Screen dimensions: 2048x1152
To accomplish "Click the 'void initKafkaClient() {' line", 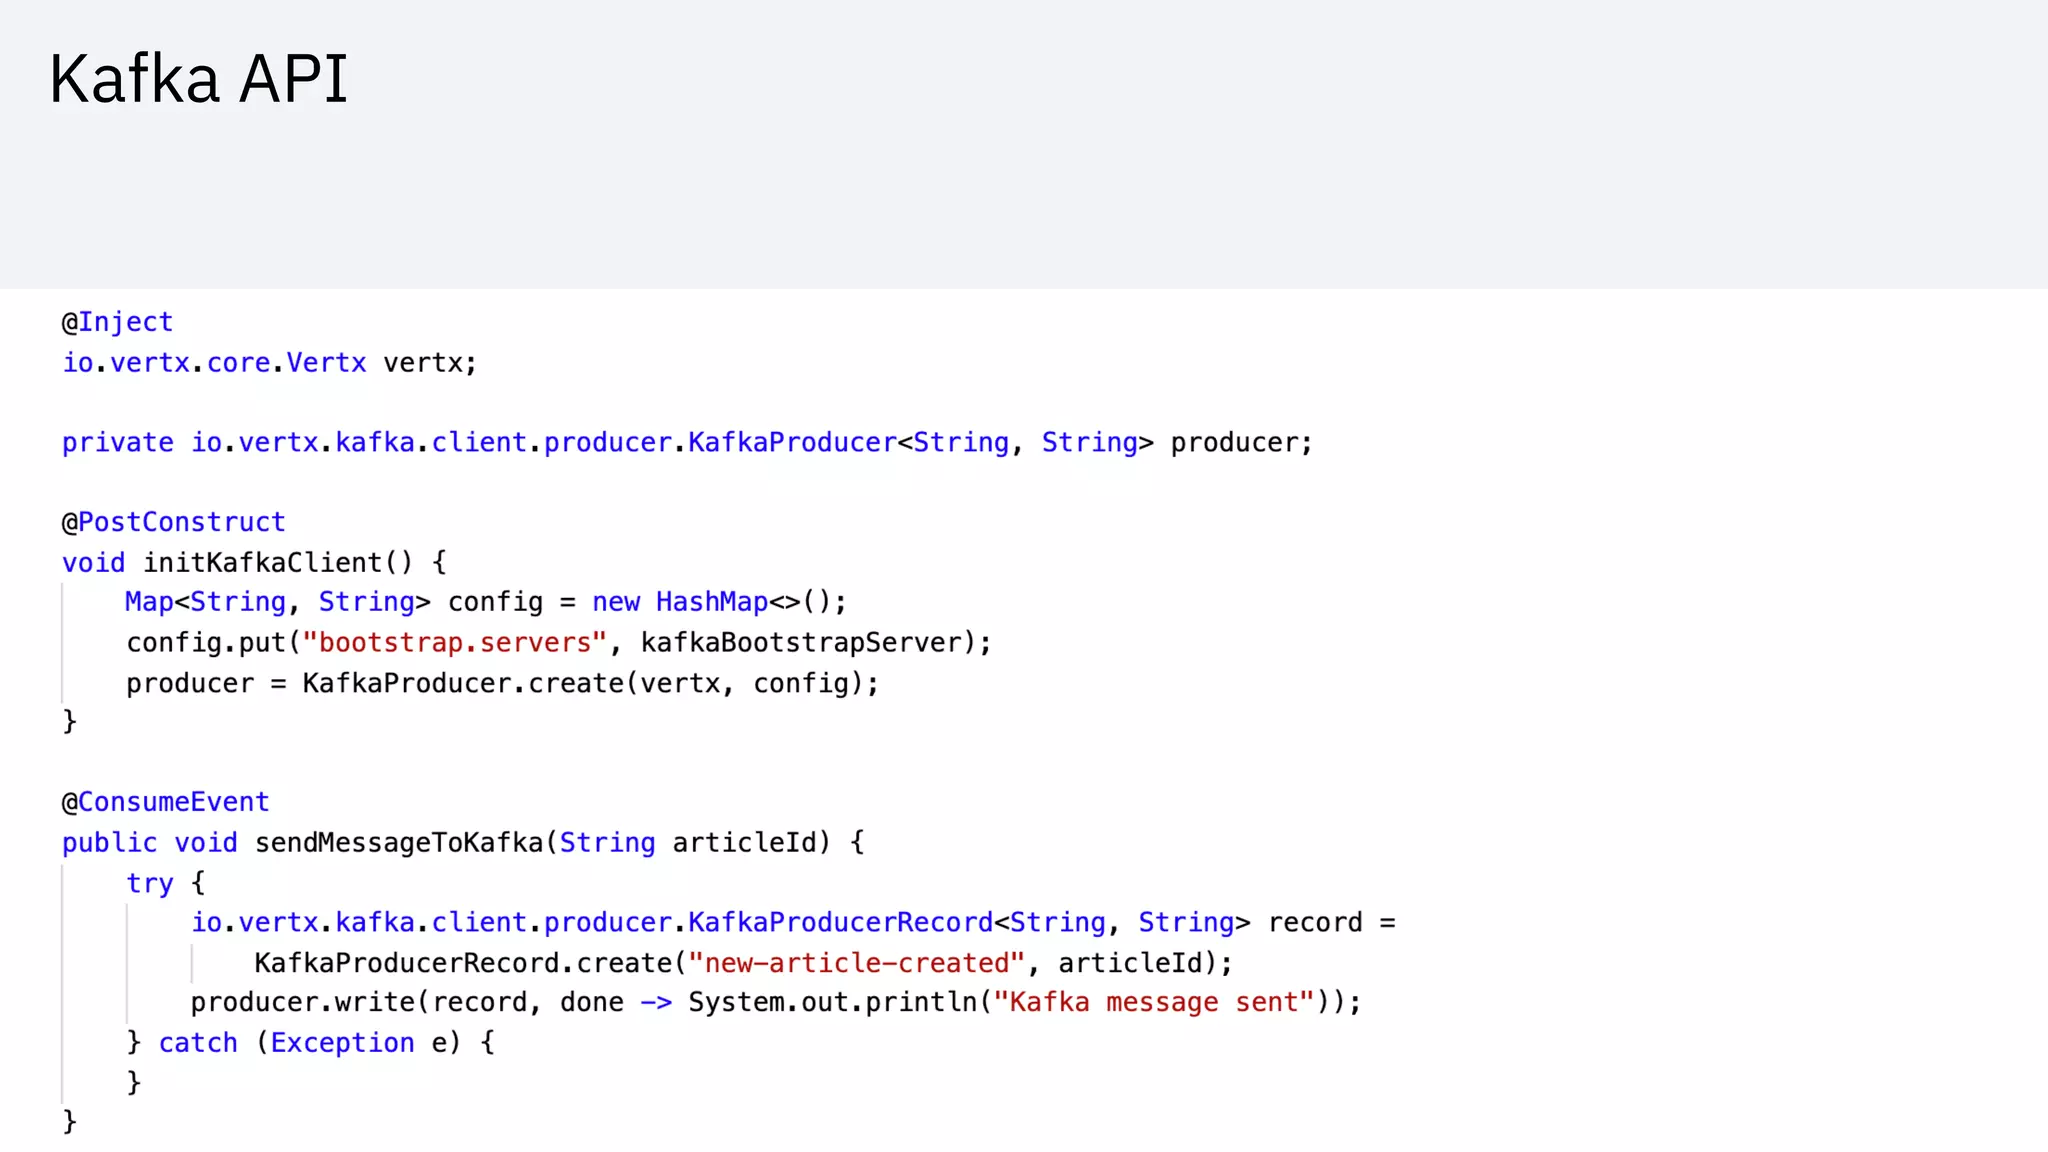I will 254,562.
